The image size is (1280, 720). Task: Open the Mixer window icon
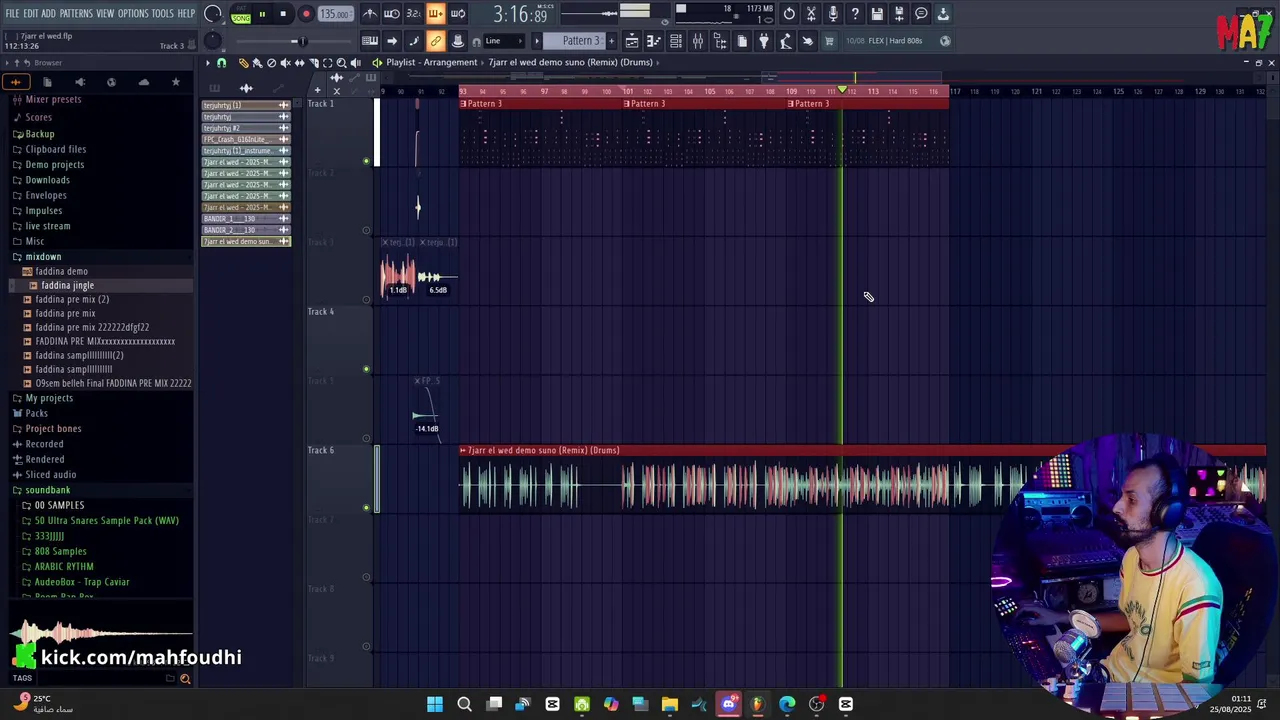698,41
